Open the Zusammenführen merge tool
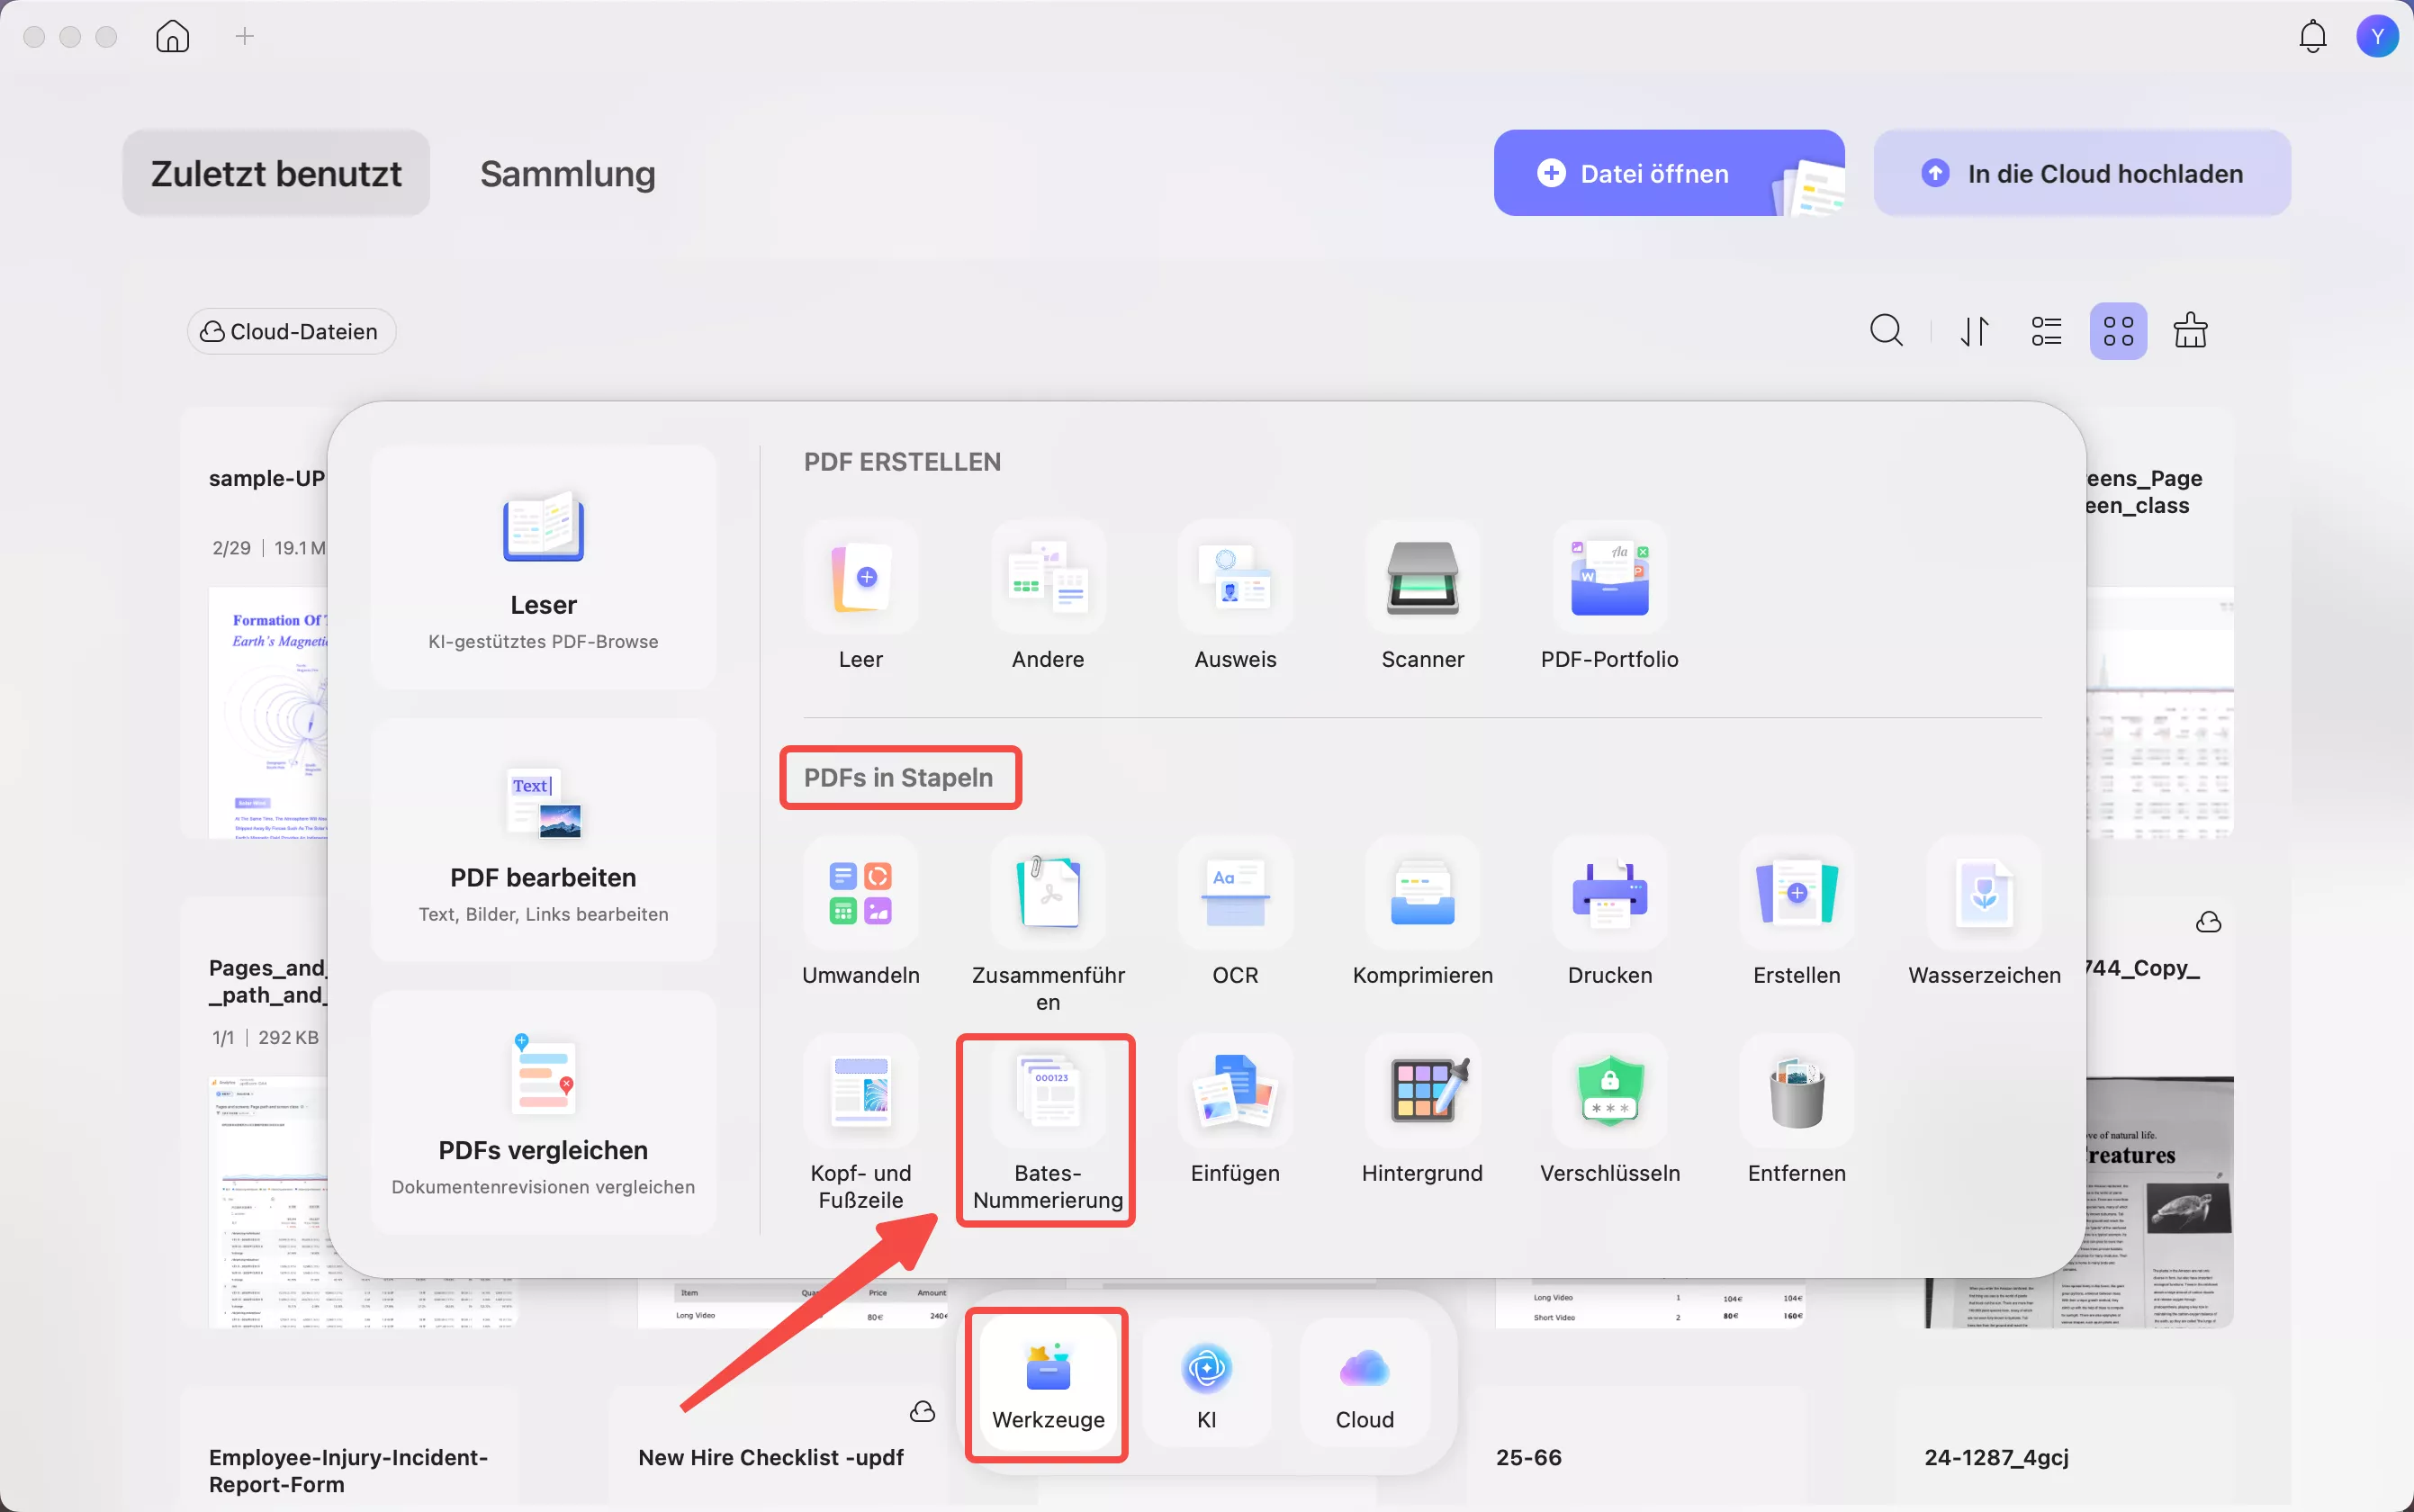 pos(1047,894)
